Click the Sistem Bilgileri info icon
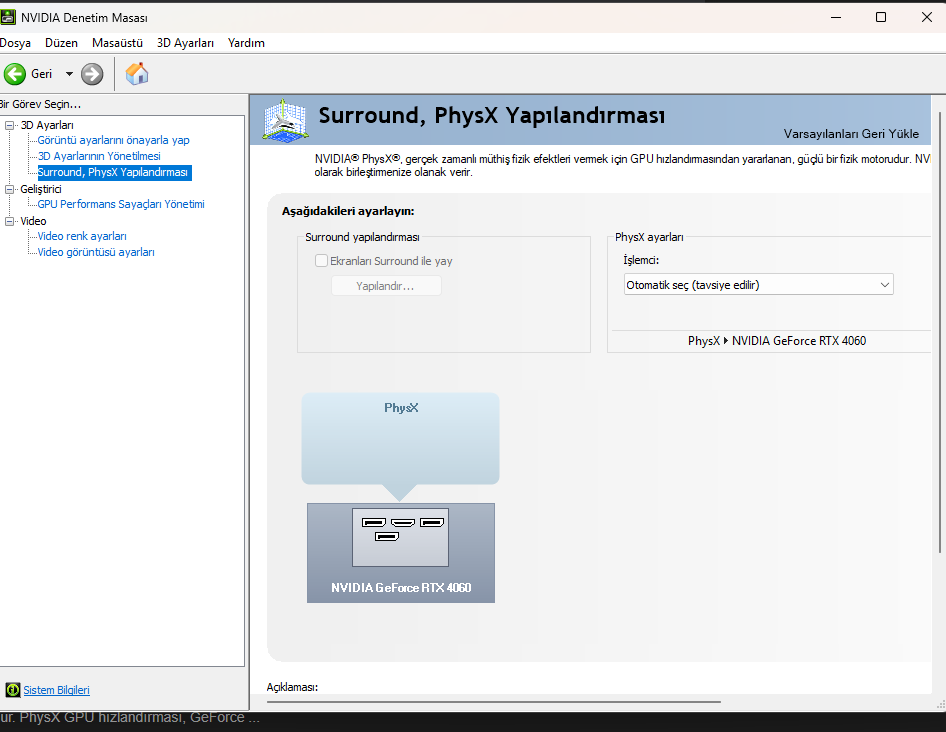The image size is (946, 732). click(13, 690)
